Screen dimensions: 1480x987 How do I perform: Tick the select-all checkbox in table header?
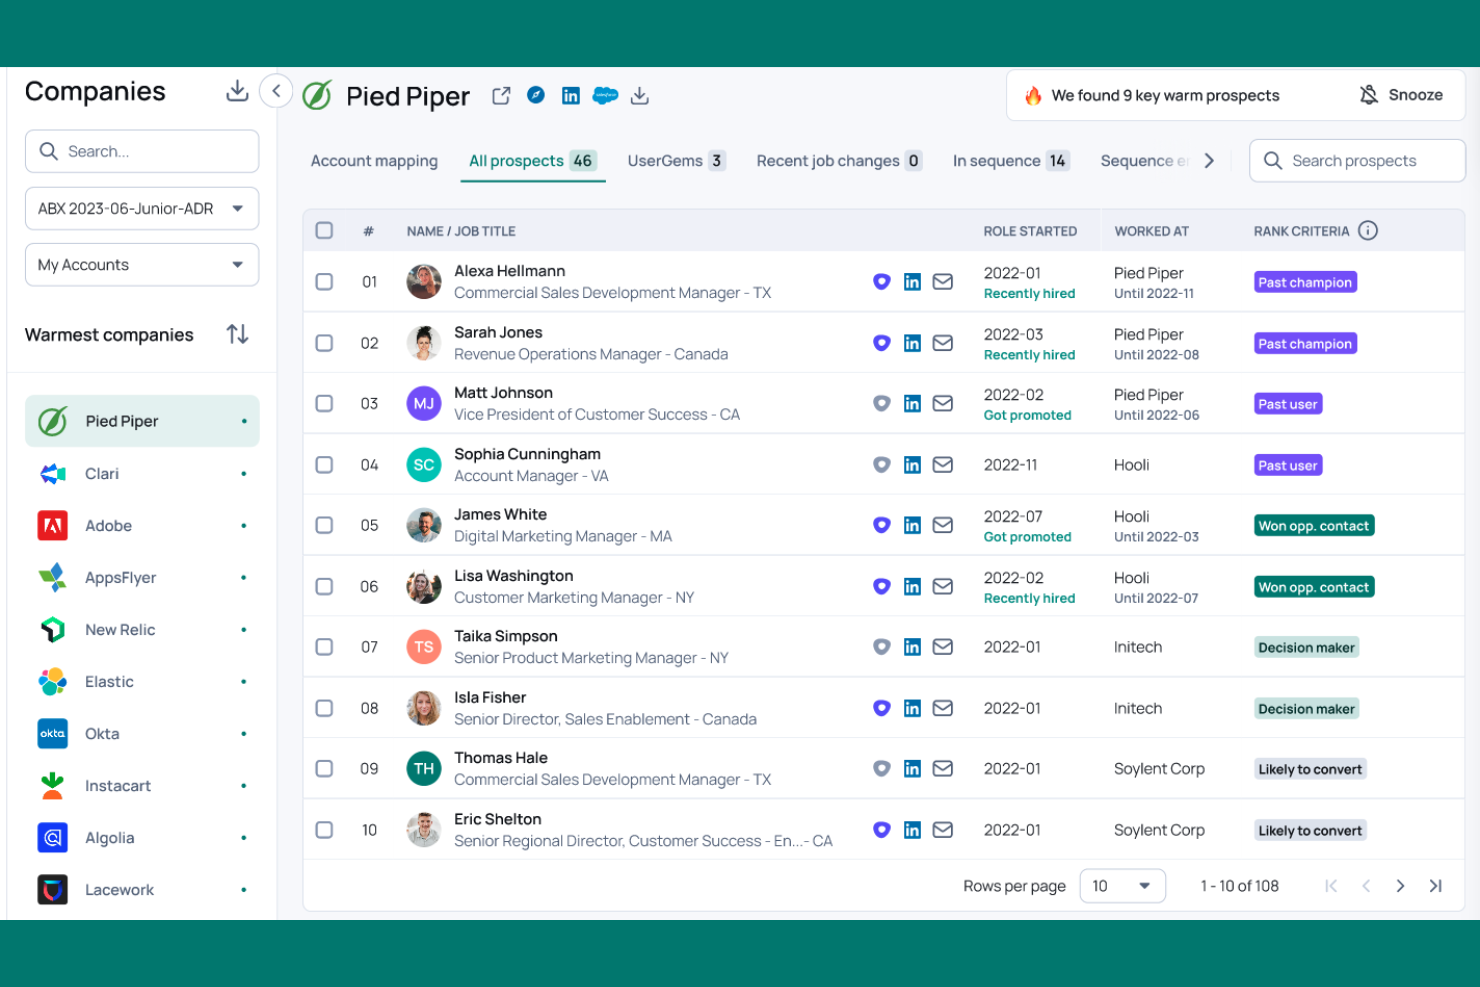coord(324,231)
